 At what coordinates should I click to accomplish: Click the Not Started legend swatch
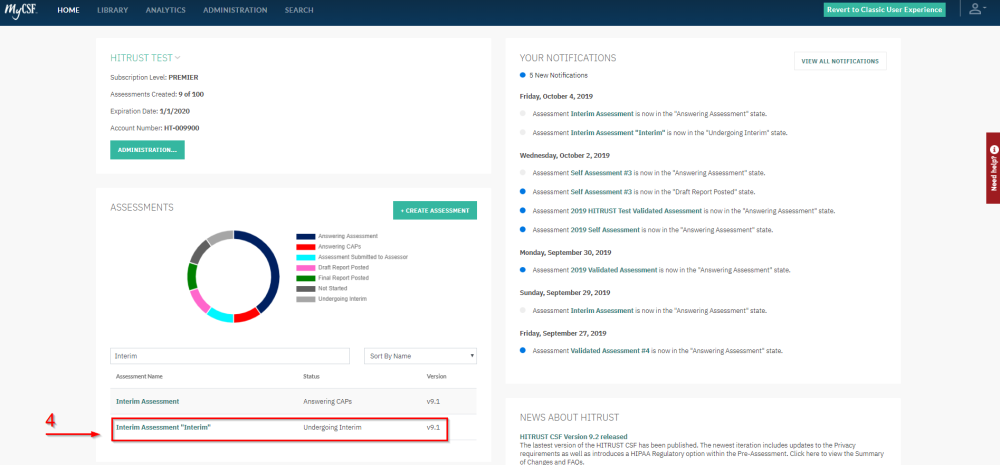[x=305, y=288]
